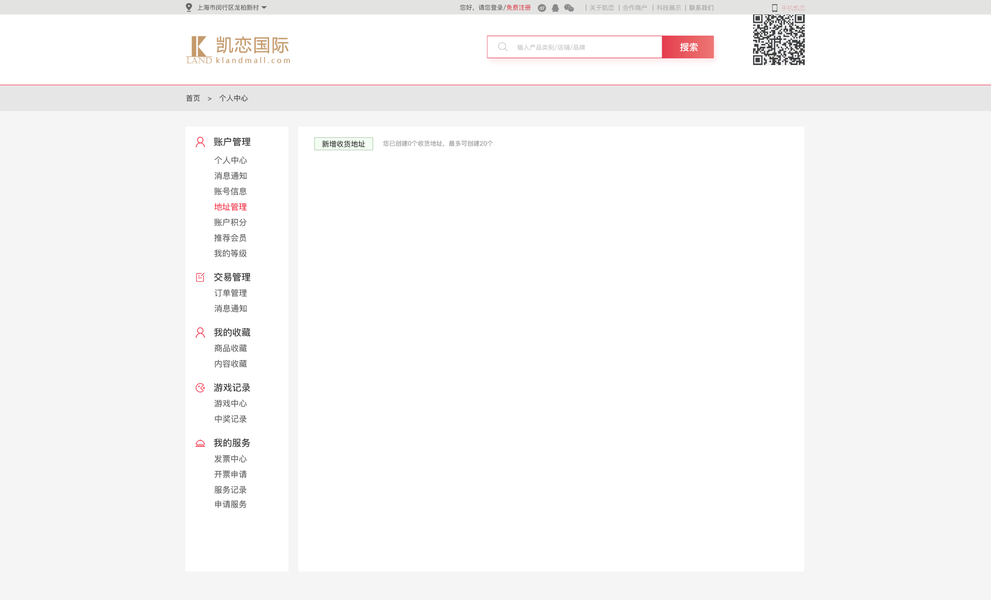Click the 免费注册 registration link

(x=519, y=7)
